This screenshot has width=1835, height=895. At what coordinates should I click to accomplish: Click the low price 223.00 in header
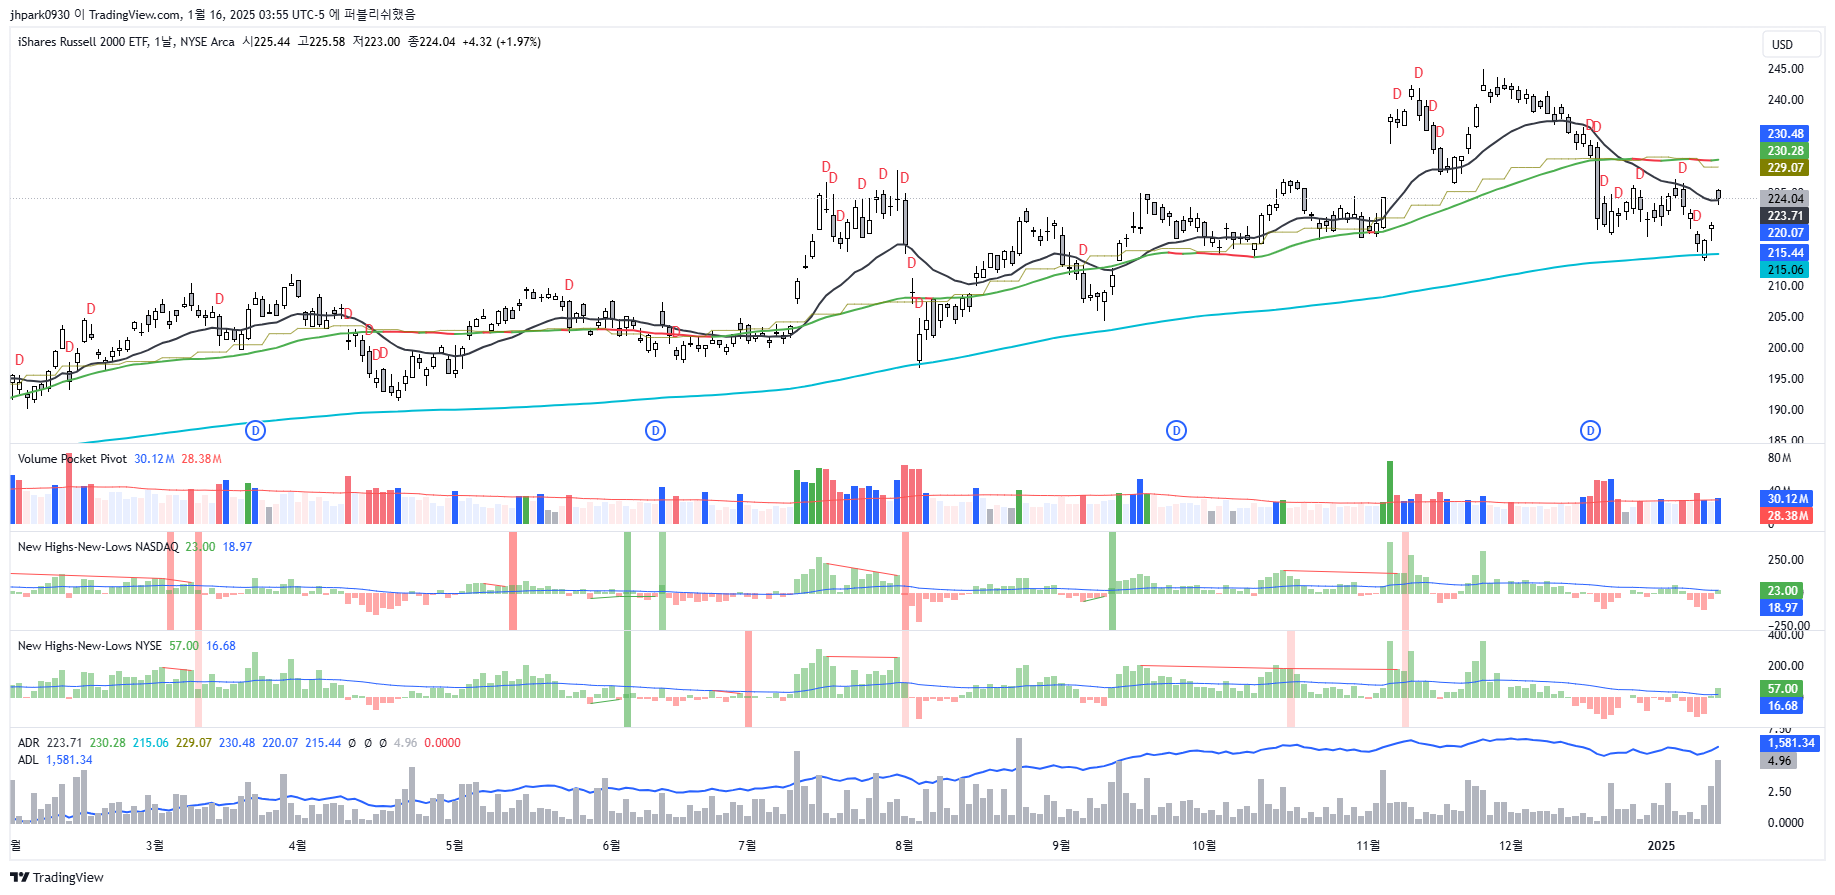pos(382,42)
